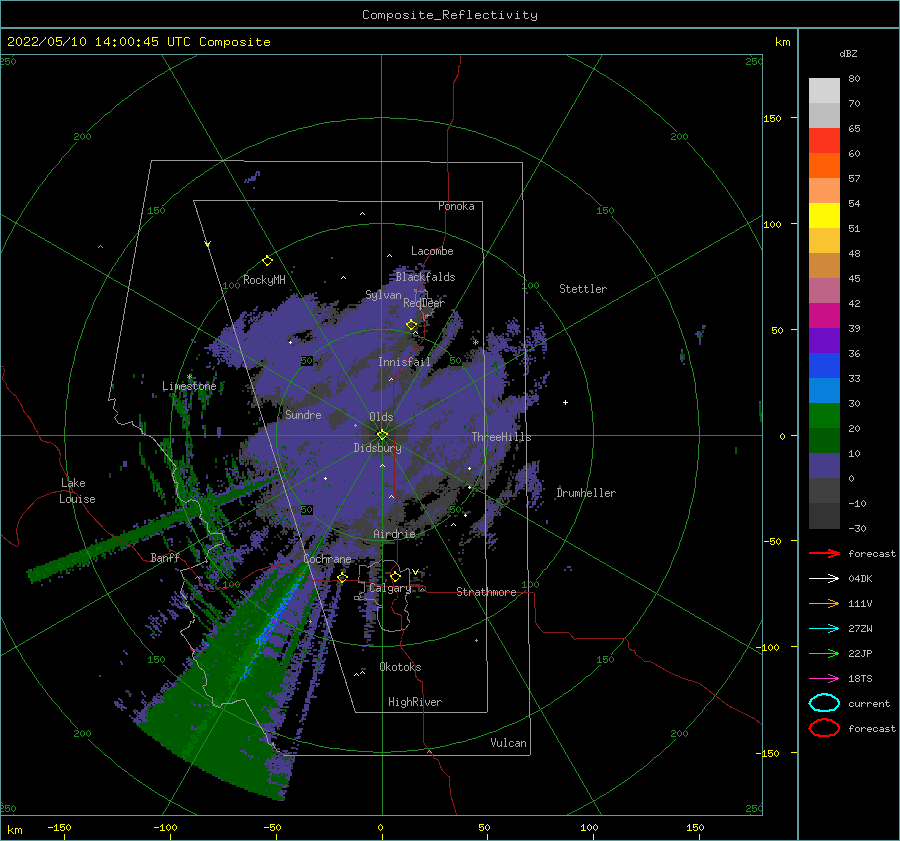
Task: Click the Didsbury city label
Action: 377,448
